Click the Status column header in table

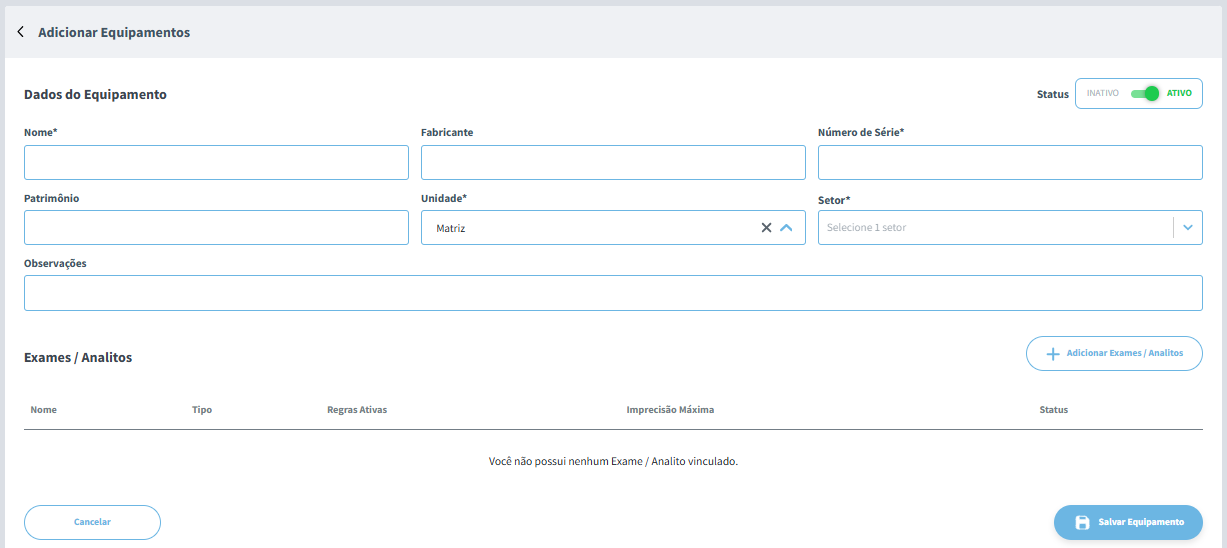click(1054, 410)
